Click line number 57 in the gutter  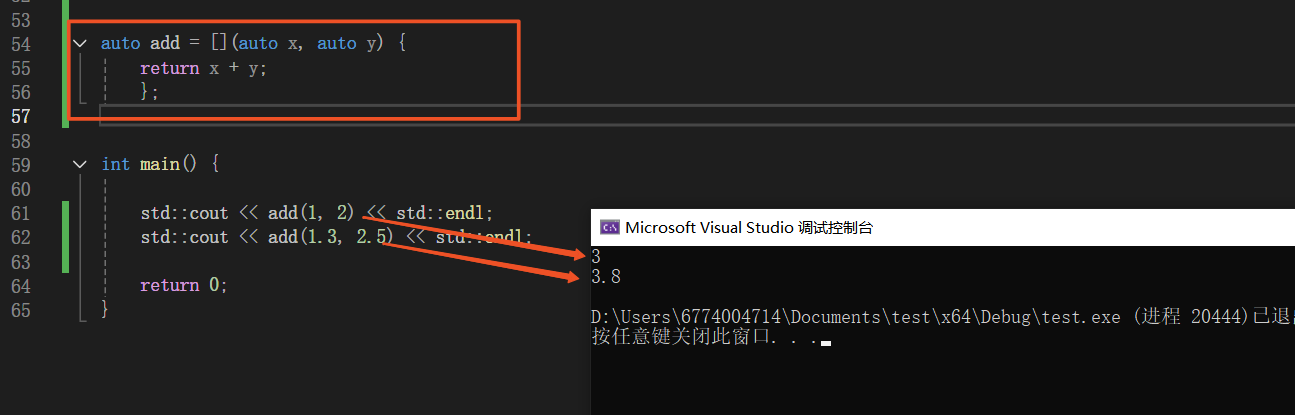coord(19,116)
